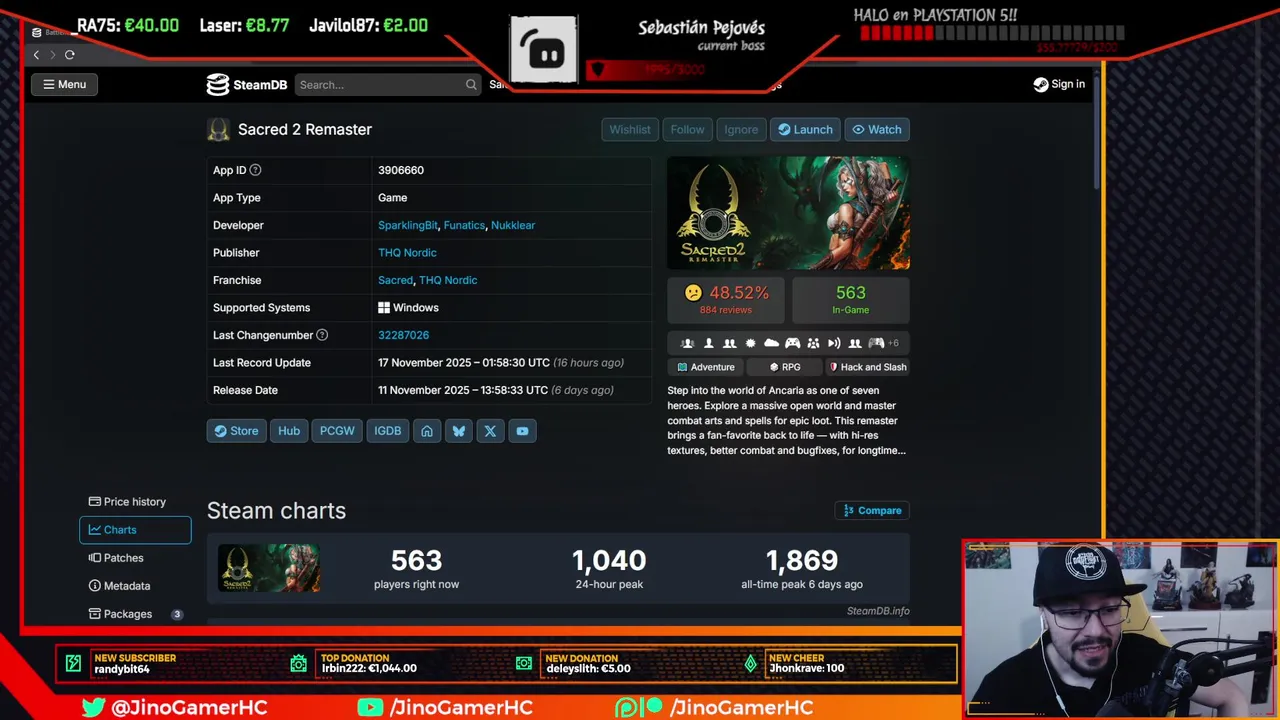Open the X (Twitter) icon
The width and height of the screenshot is (1280, 720).
tap(490, 431)
